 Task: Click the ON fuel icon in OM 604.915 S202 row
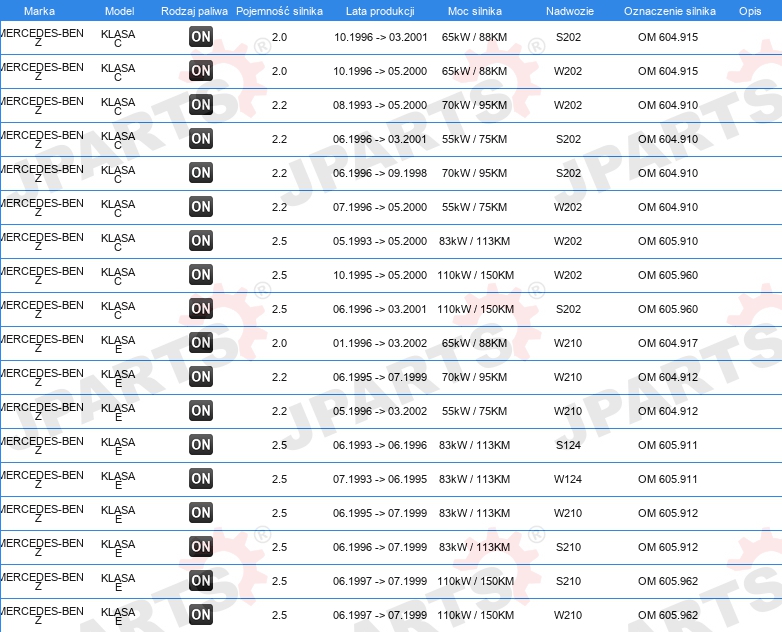pyautogui.click(x=201, y=36)
